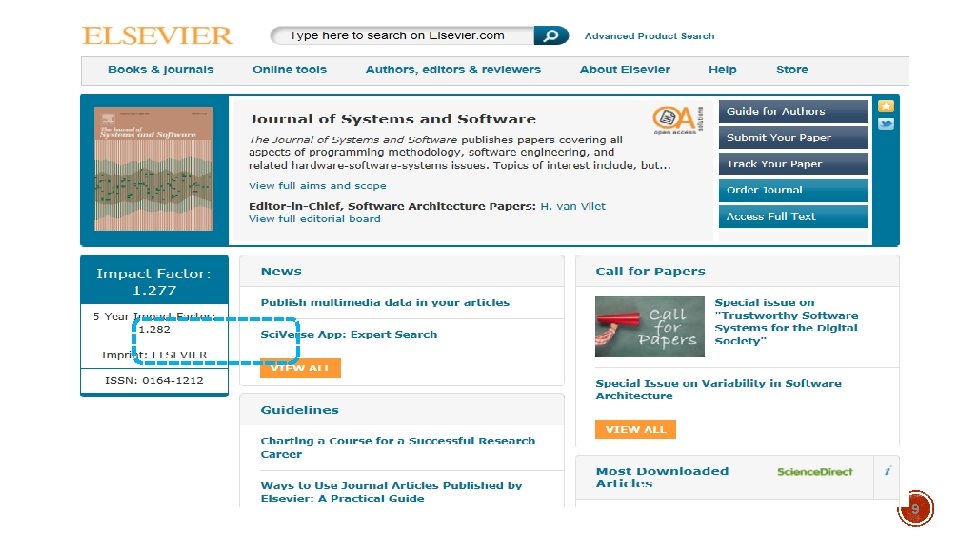Open Variability in Software Architecture special issue
960x540 pixels.
(x=719, y=389)
